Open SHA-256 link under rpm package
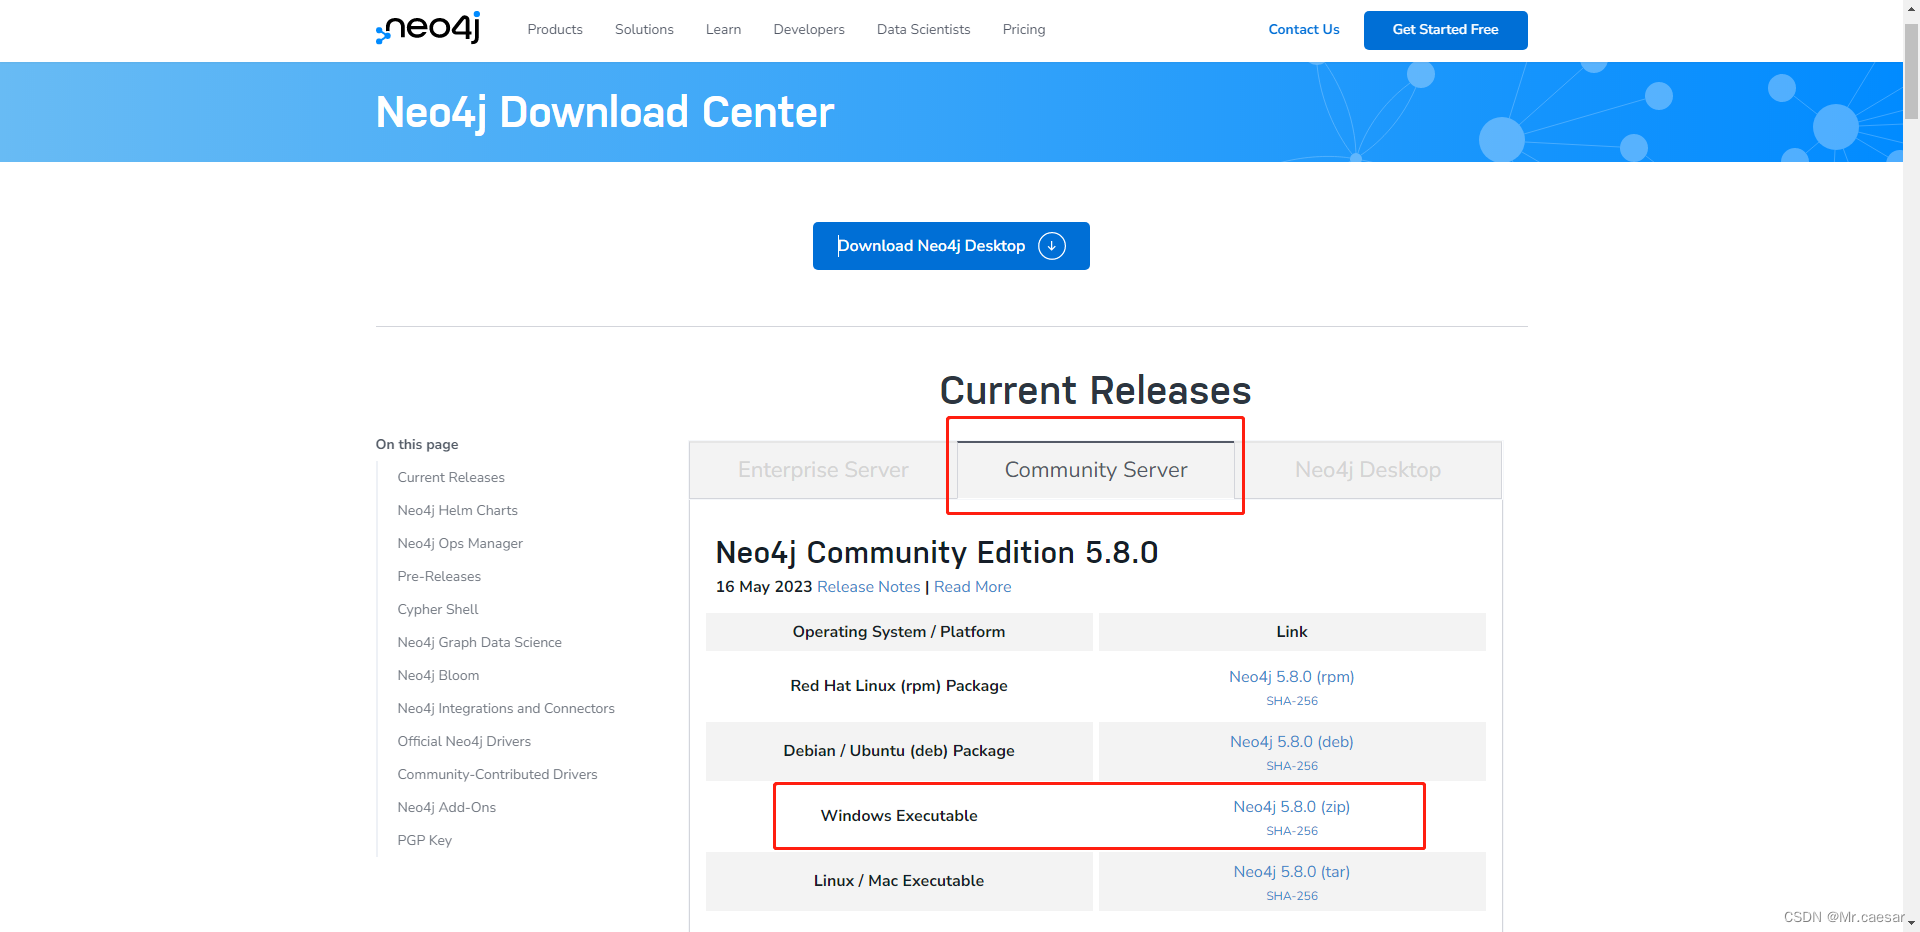The height and width of the screenshot is (932, 1920). [1292, 701]
